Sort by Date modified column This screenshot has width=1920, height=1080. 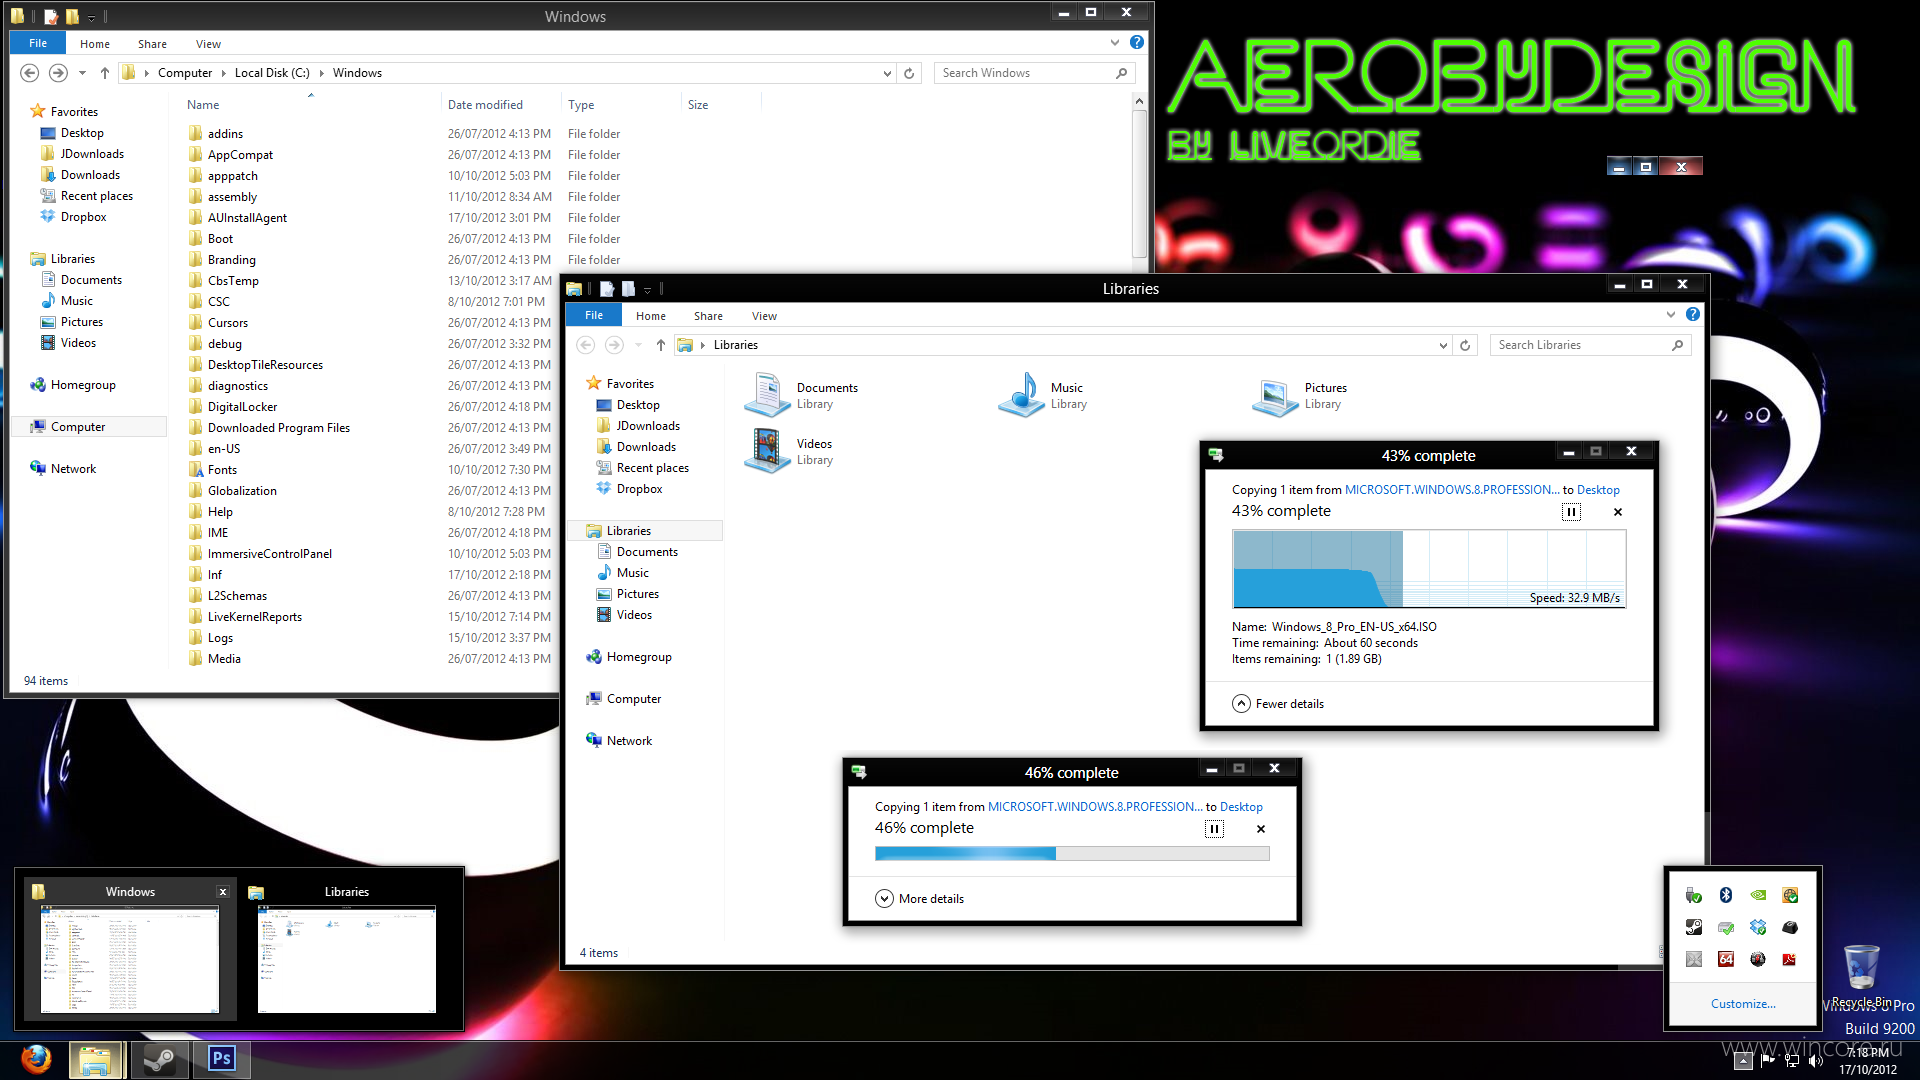(485, 105)
